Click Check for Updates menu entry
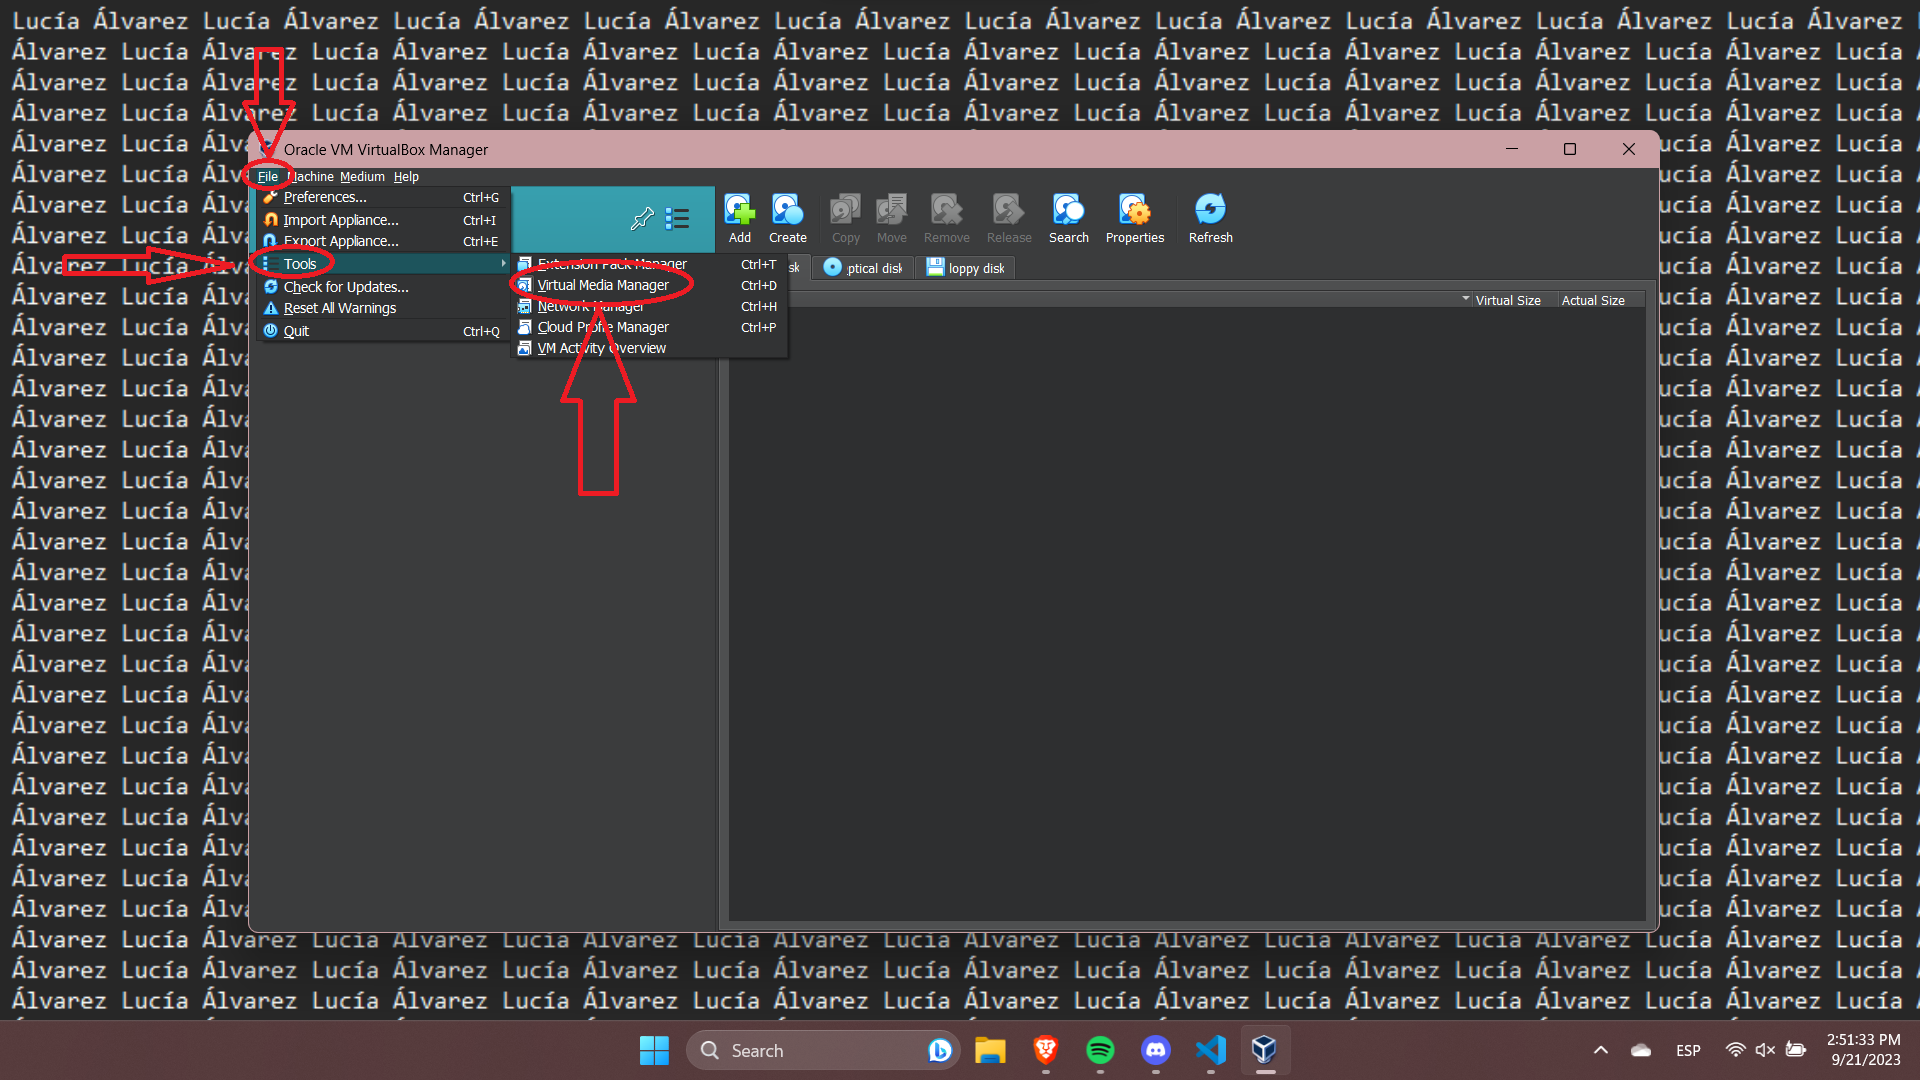This screenshot has height=1080, width=1920. (x=345, y=287)
